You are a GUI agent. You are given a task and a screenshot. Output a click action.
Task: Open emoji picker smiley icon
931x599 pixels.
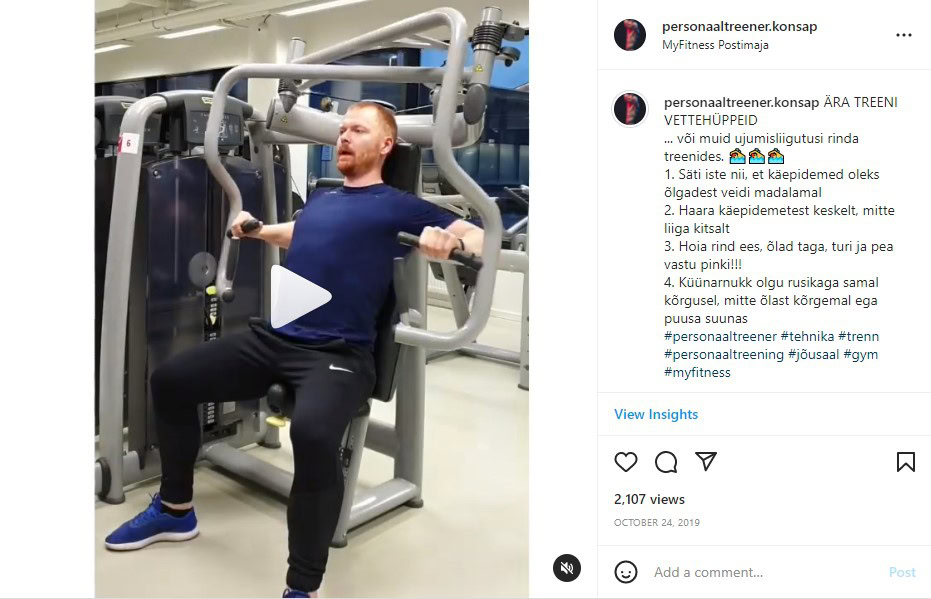pos(625,572)
